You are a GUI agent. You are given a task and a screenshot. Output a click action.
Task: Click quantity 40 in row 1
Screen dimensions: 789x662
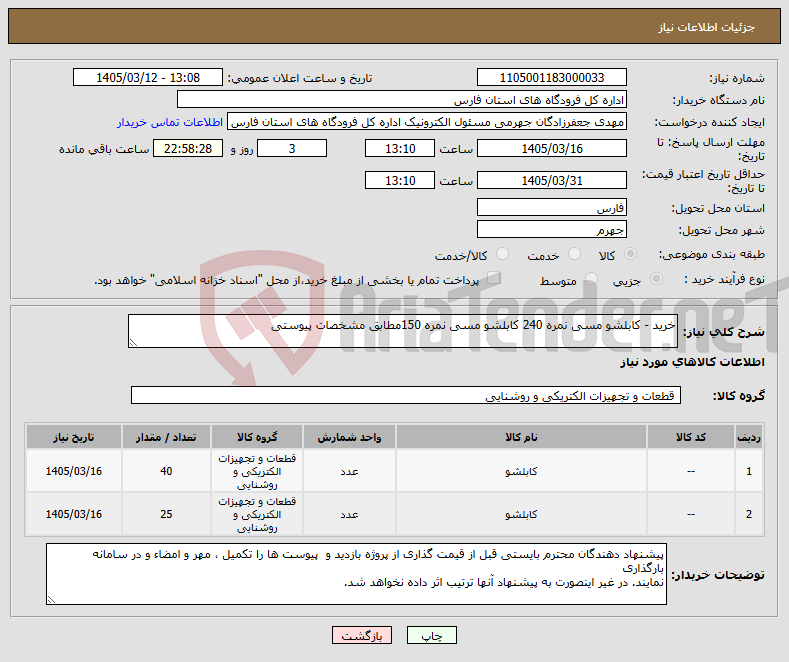click(166, 471)
